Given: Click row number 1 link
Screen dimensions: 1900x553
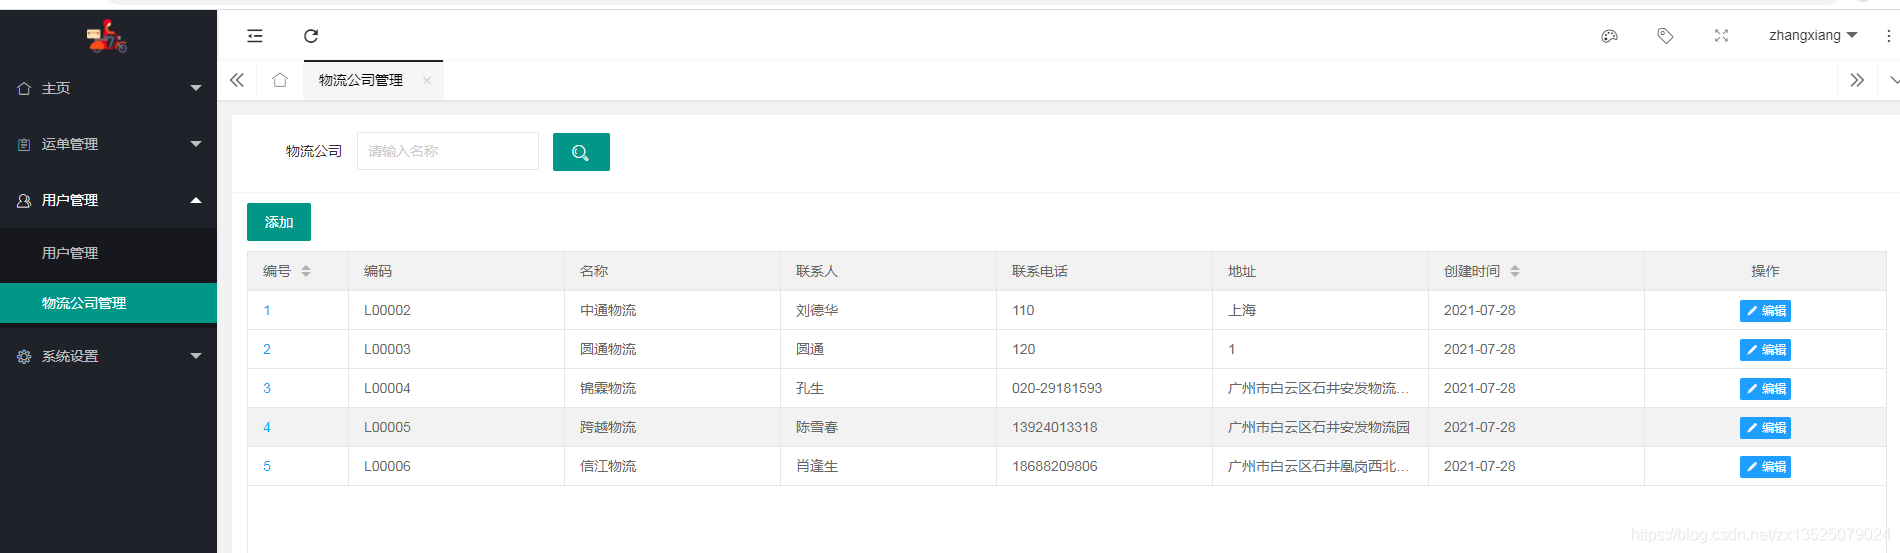Looking at the screenshot, I should 267,310.
